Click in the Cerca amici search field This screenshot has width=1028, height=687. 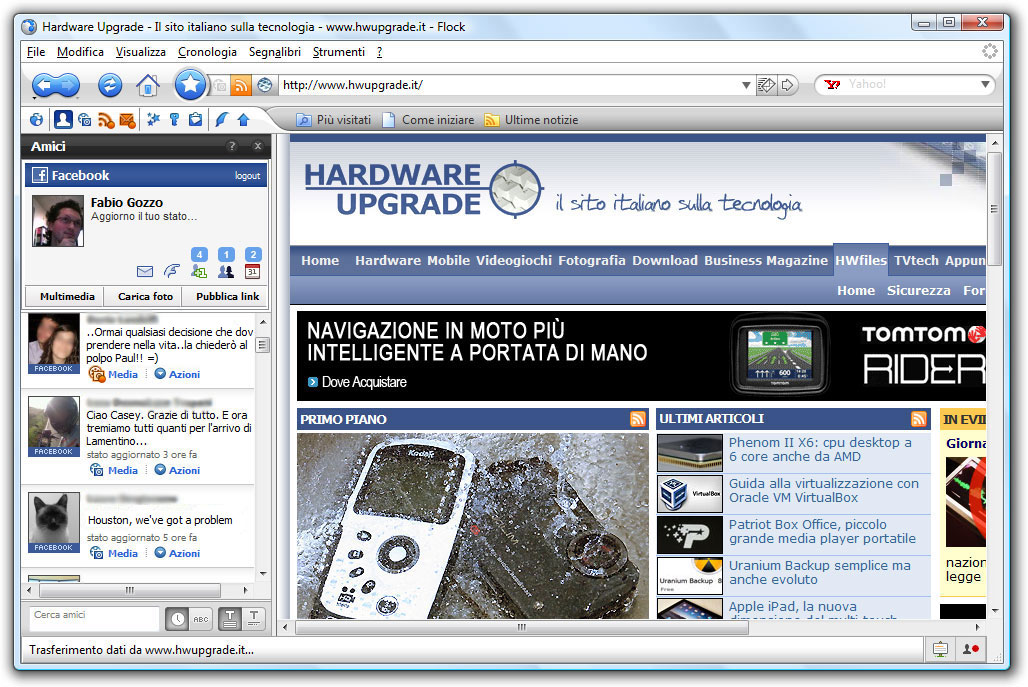(x=94, y=618)
